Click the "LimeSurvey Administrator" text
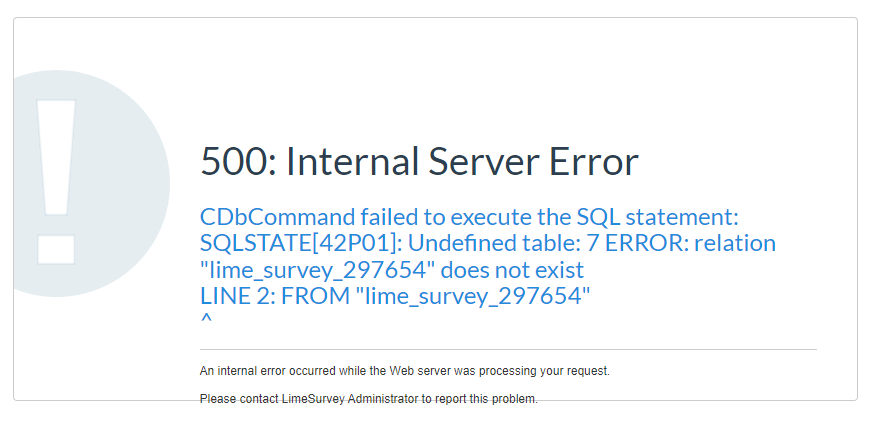This screenshot has width=892, height=435. [346, 399]
